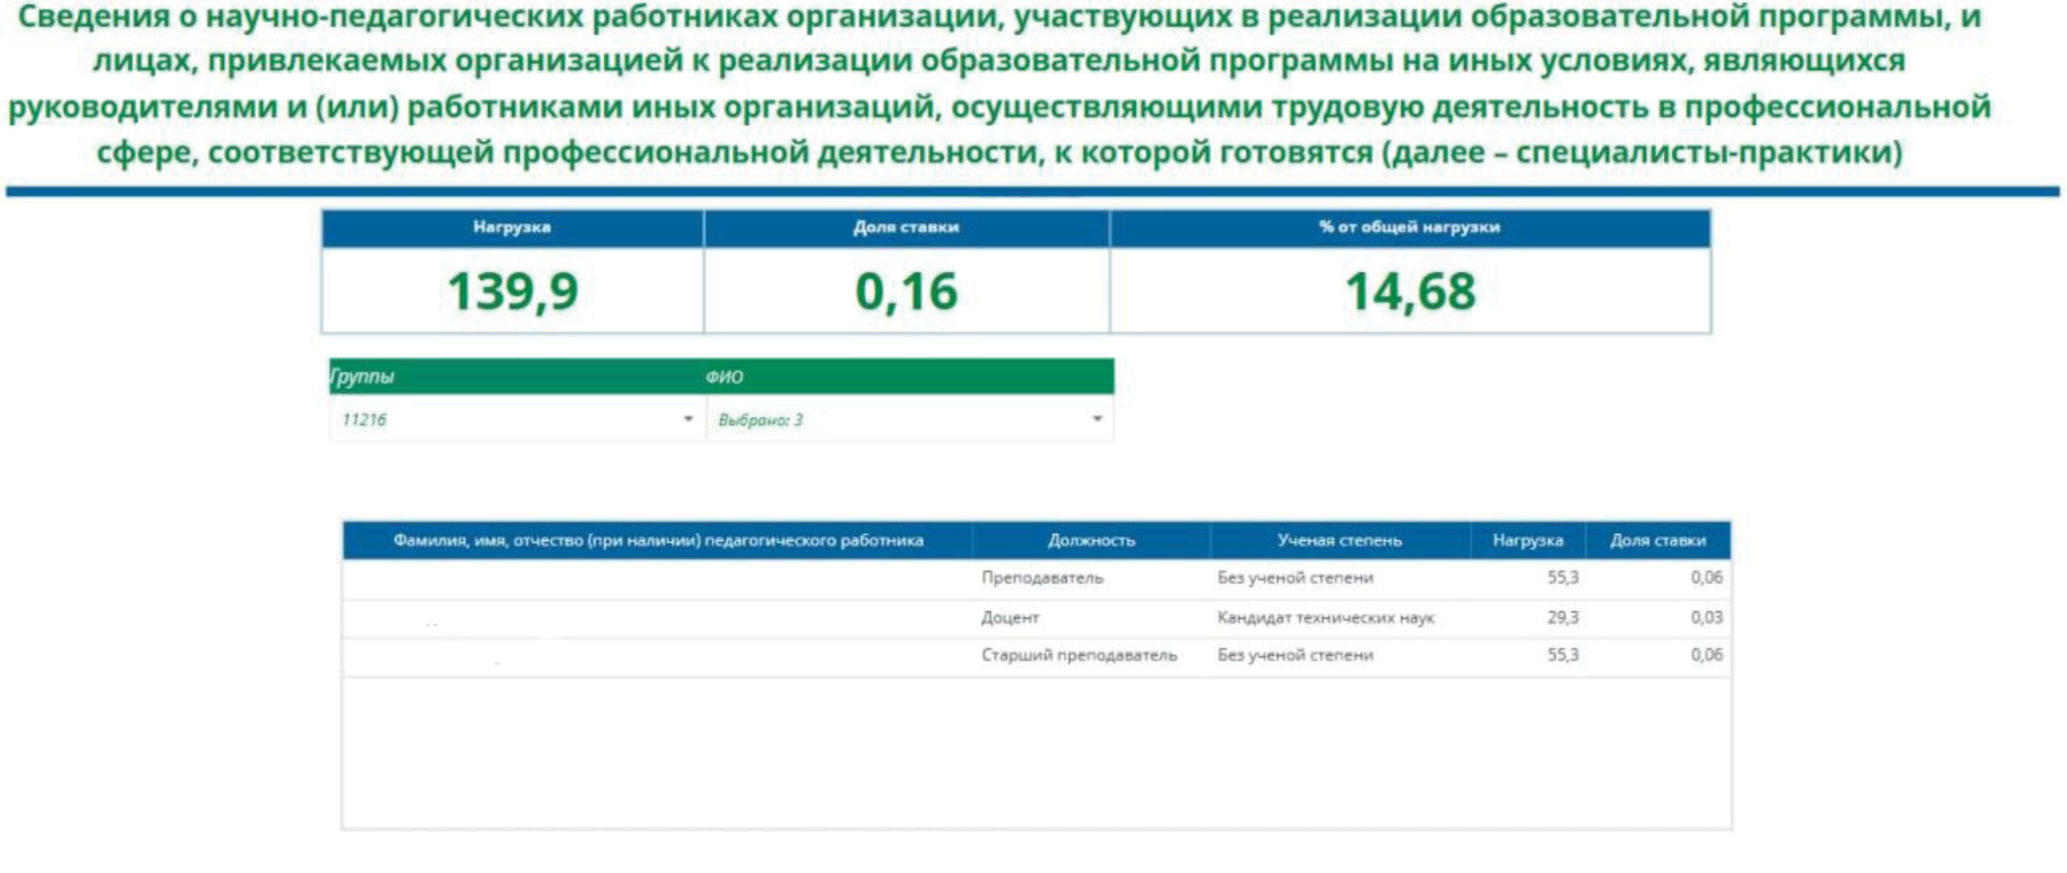Click the 29,3 workload value cell

click(x=1562, y=618)
